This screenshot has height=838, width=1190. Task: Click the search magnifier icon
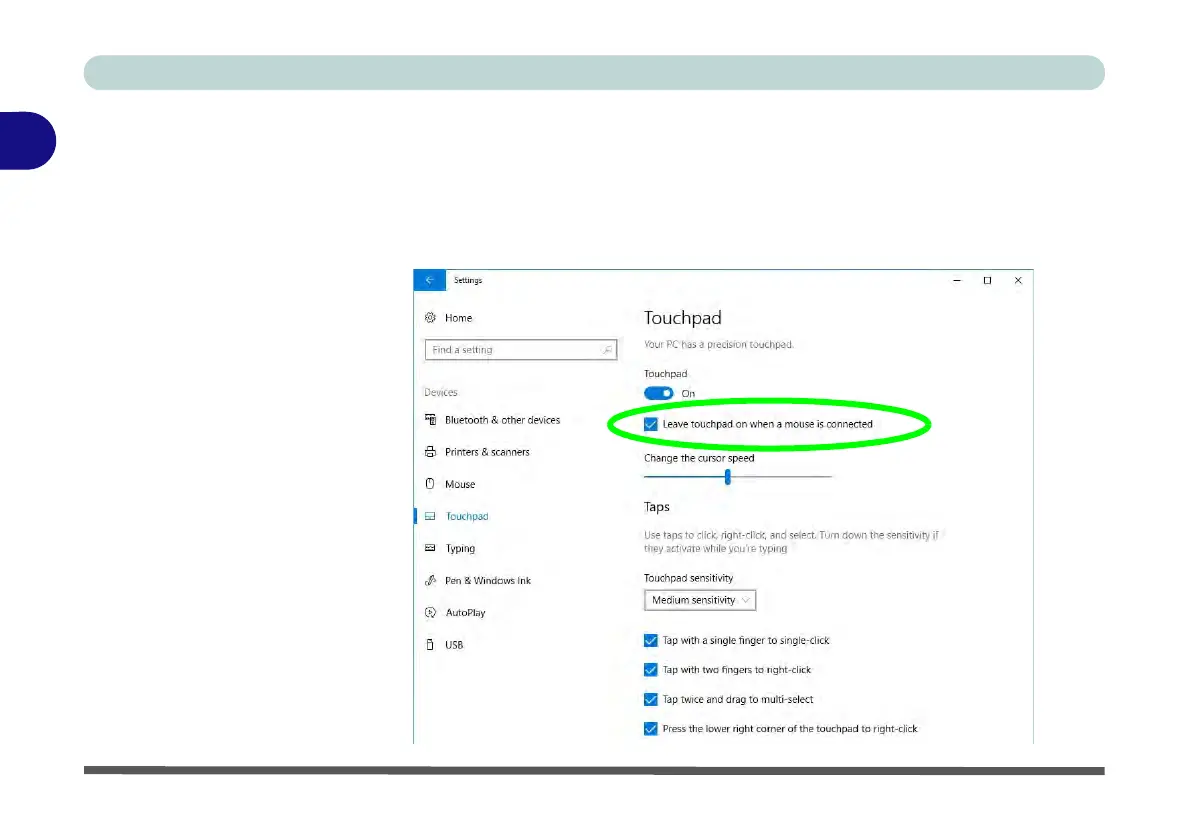pyautogui.click(x=606, y=350)
